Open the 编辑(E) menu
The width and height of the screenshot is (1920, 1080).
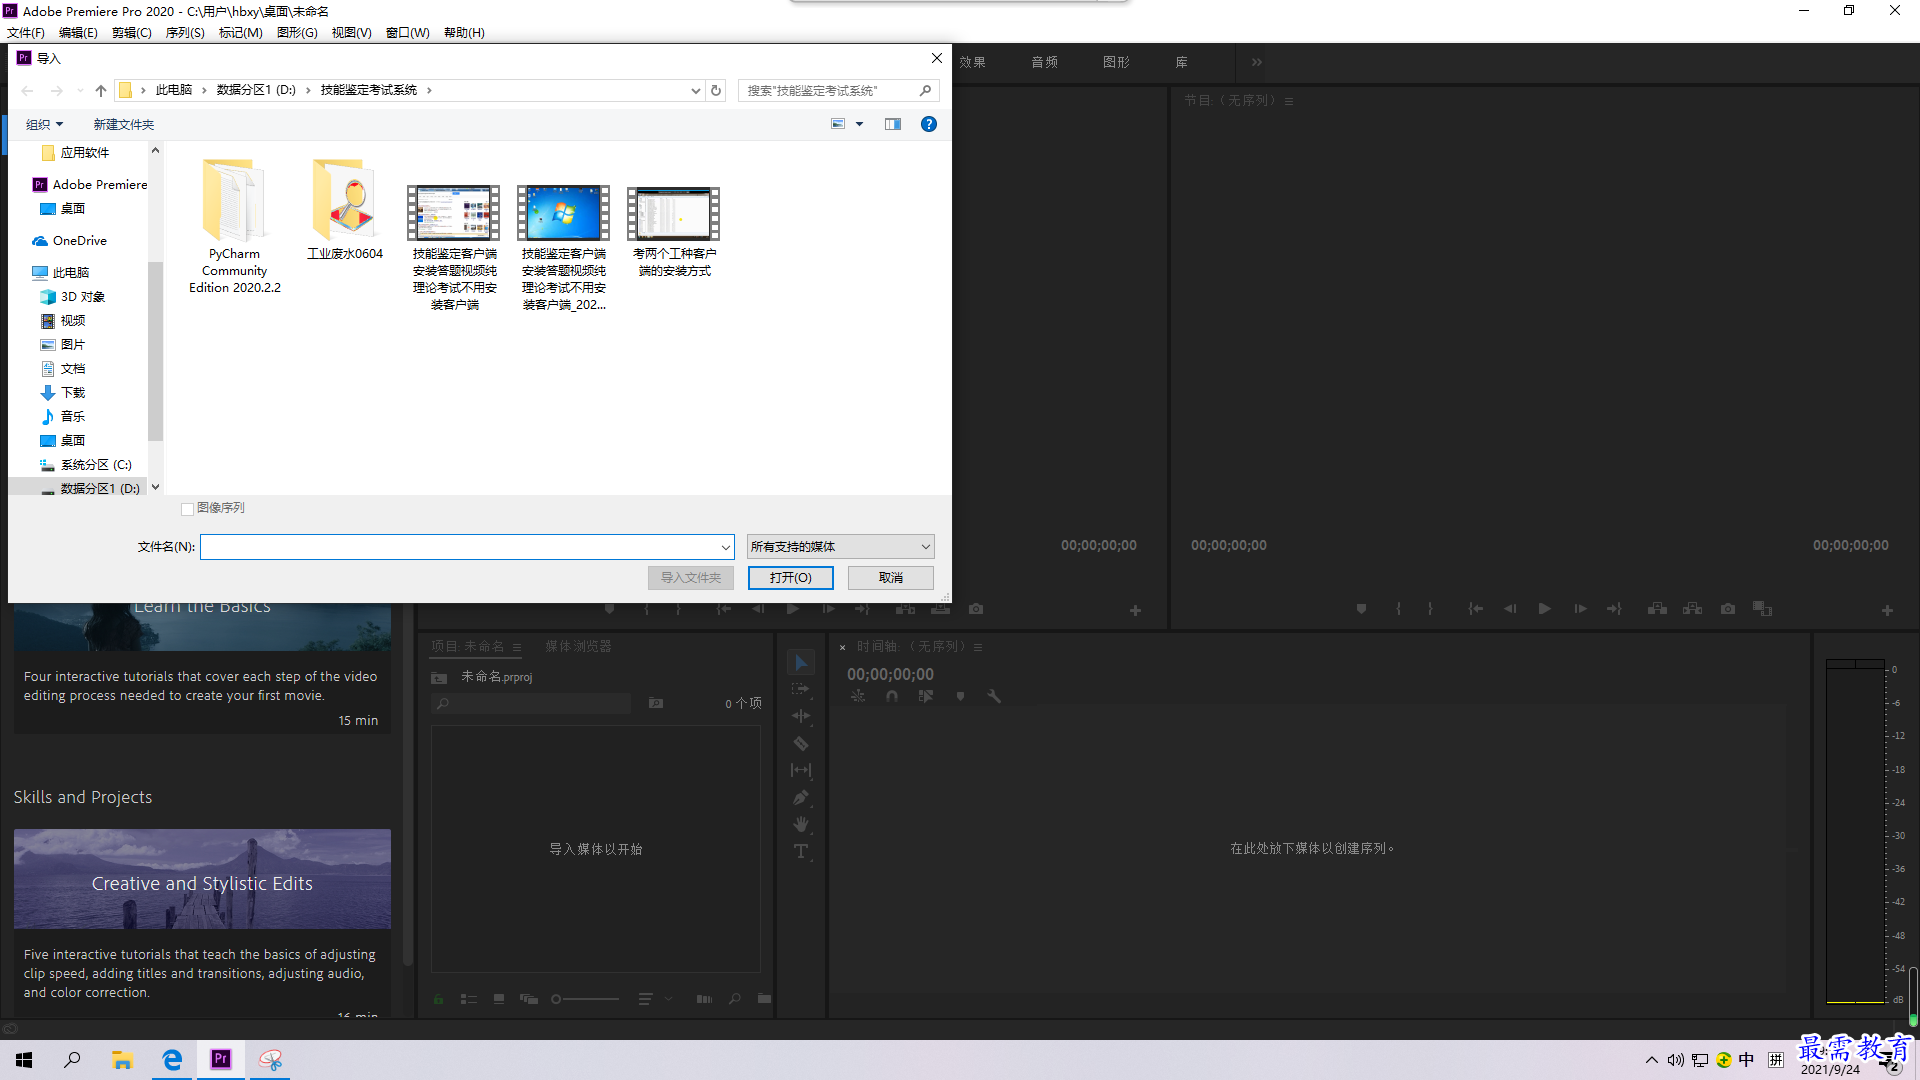point(78,33)
